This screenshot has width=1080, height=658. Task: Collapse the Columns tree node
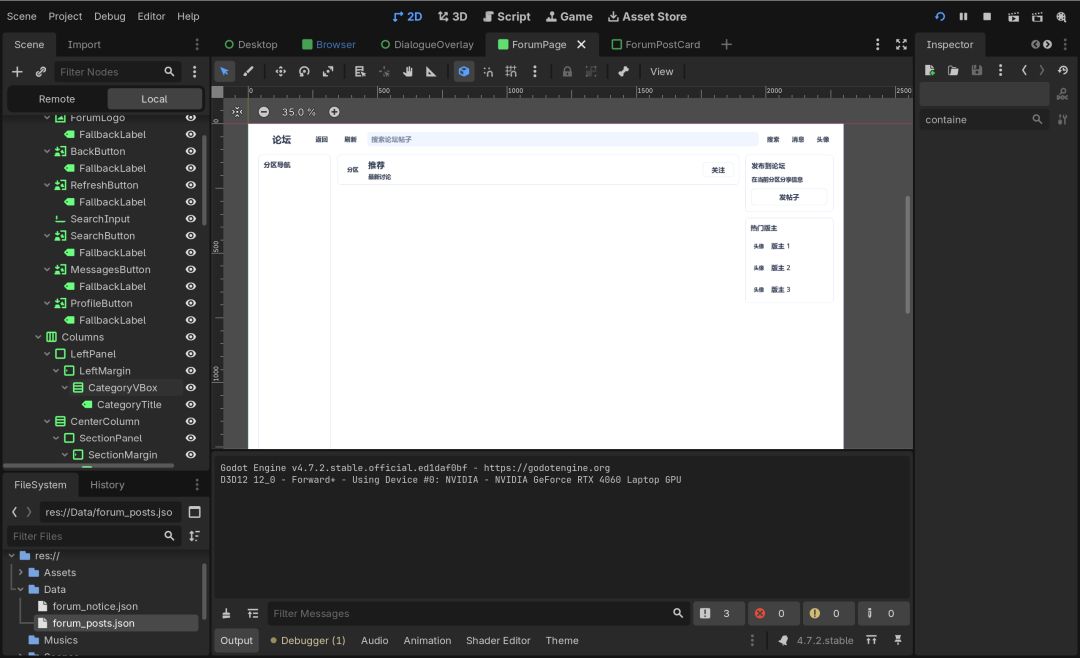[x=39, y=337]
